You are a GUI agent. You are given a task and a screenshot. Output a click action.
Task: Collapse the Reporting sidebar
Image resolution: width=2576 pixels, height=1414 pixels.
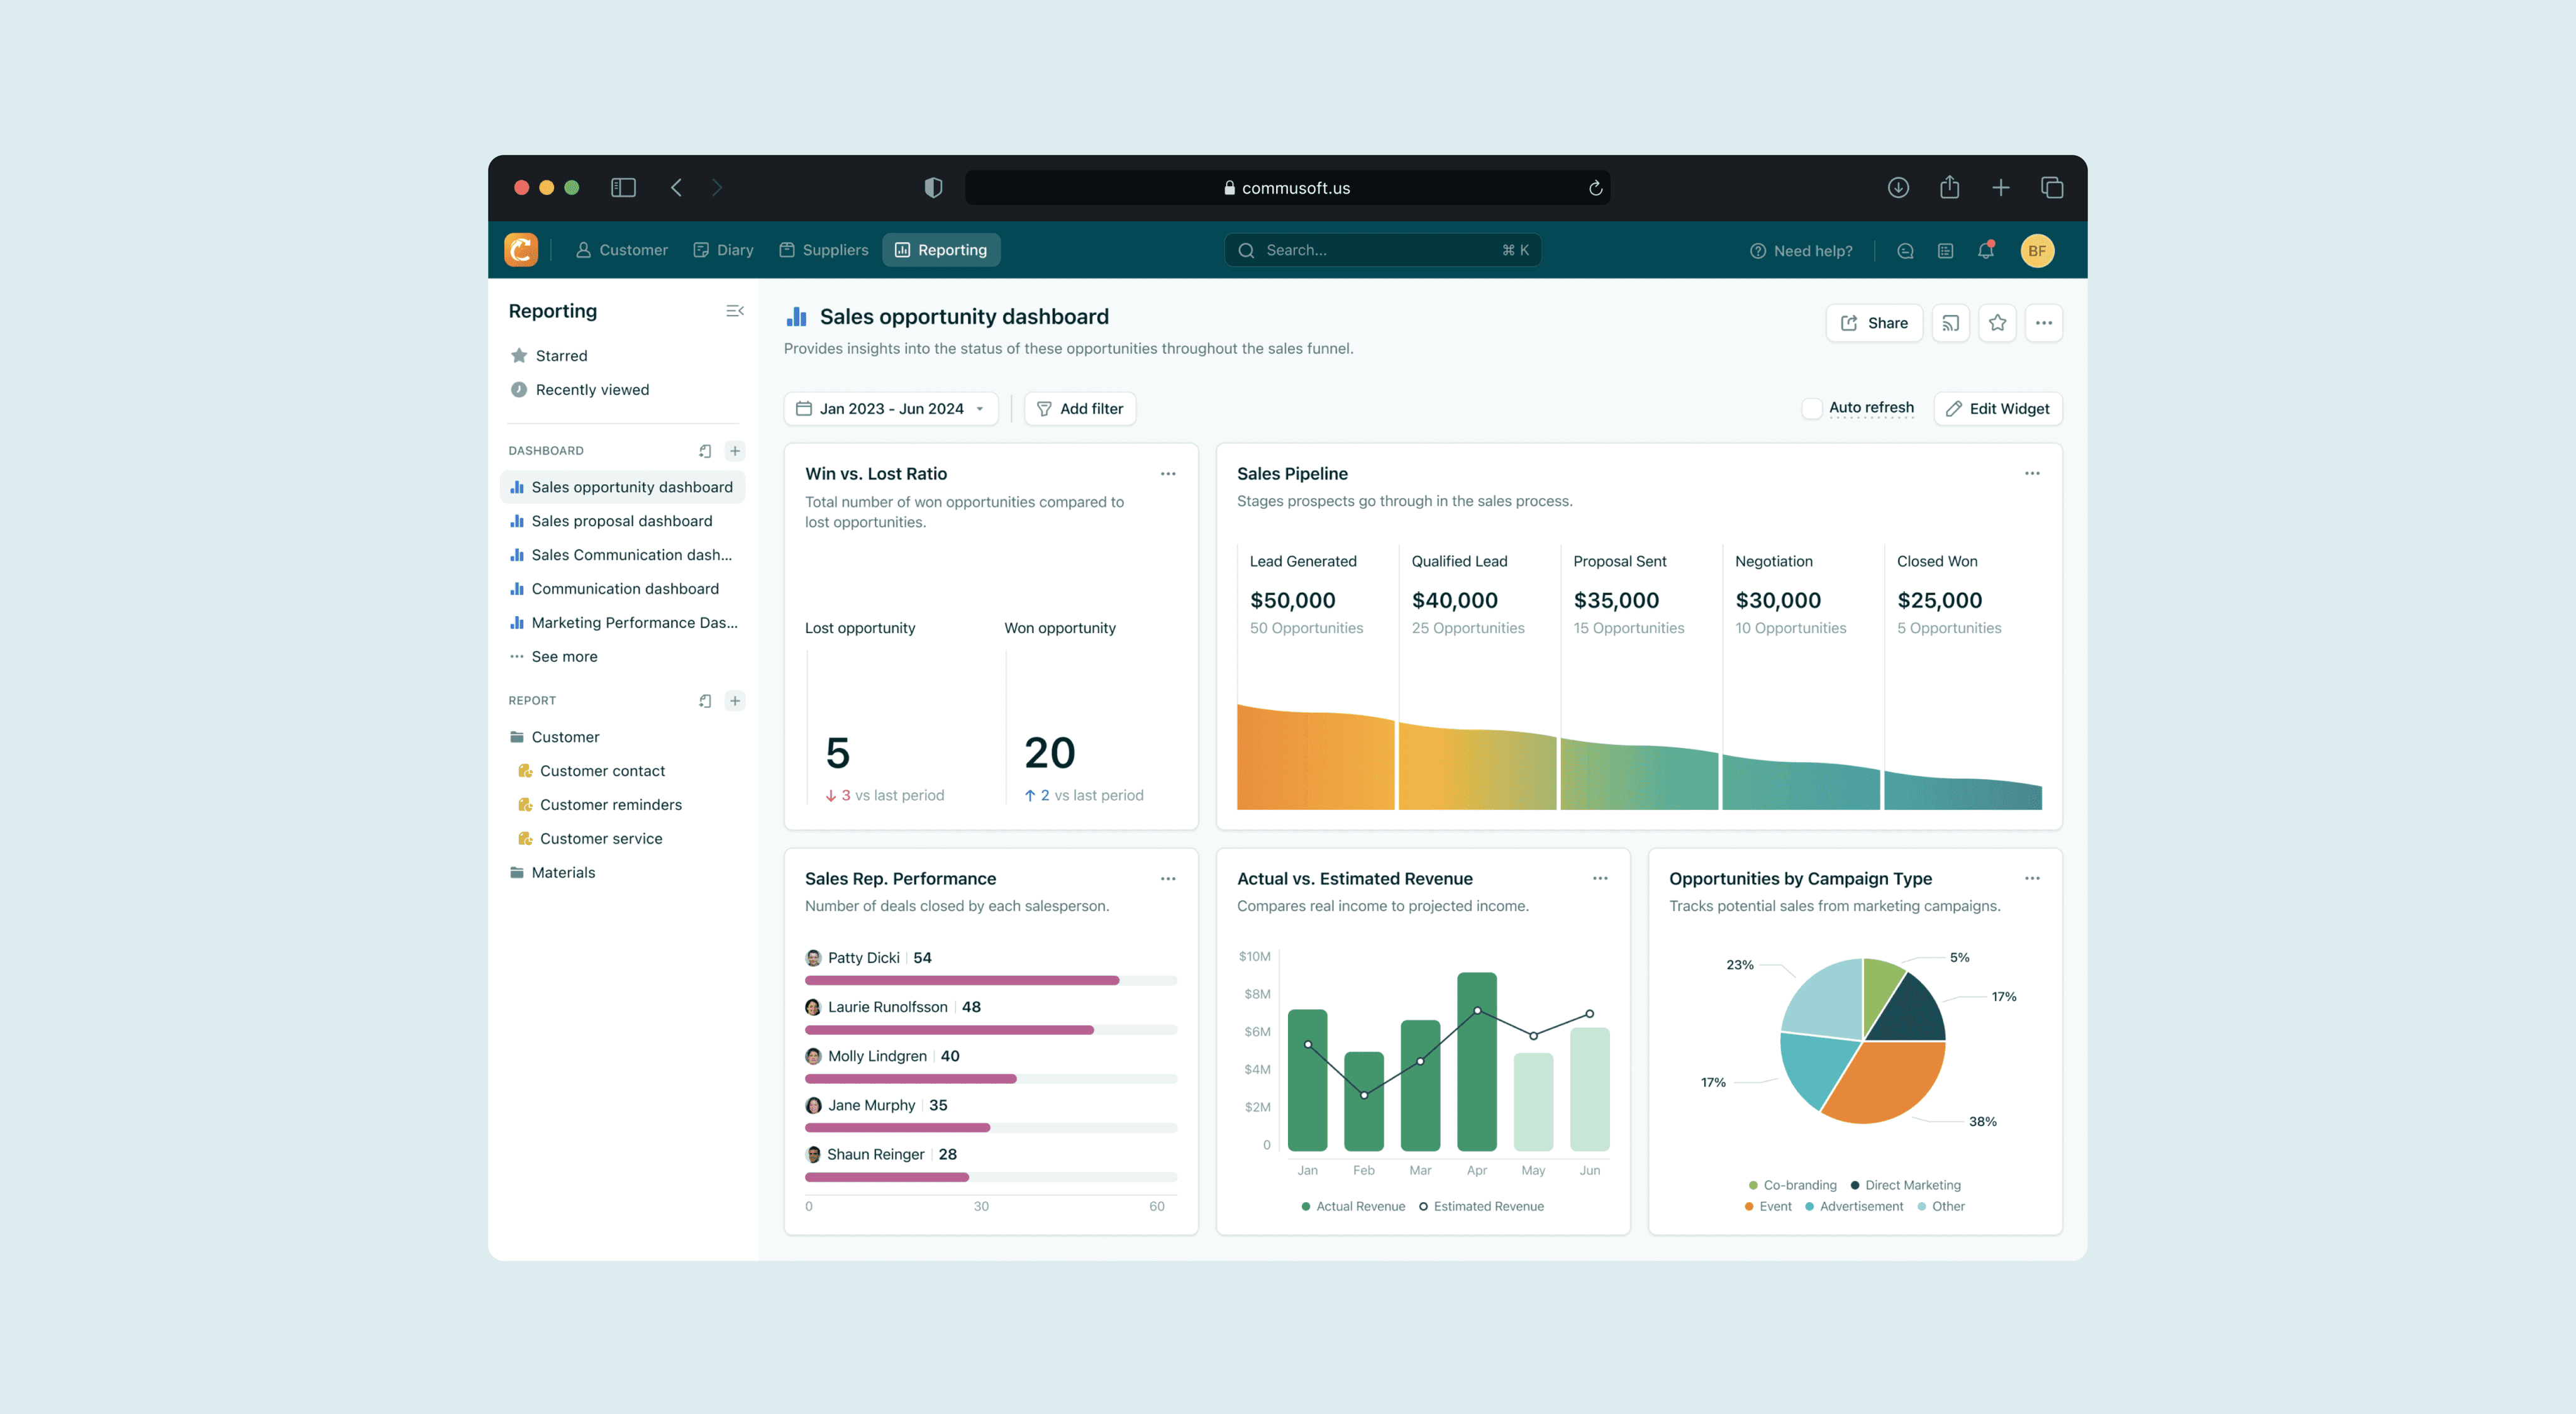[x=735, y=310]
